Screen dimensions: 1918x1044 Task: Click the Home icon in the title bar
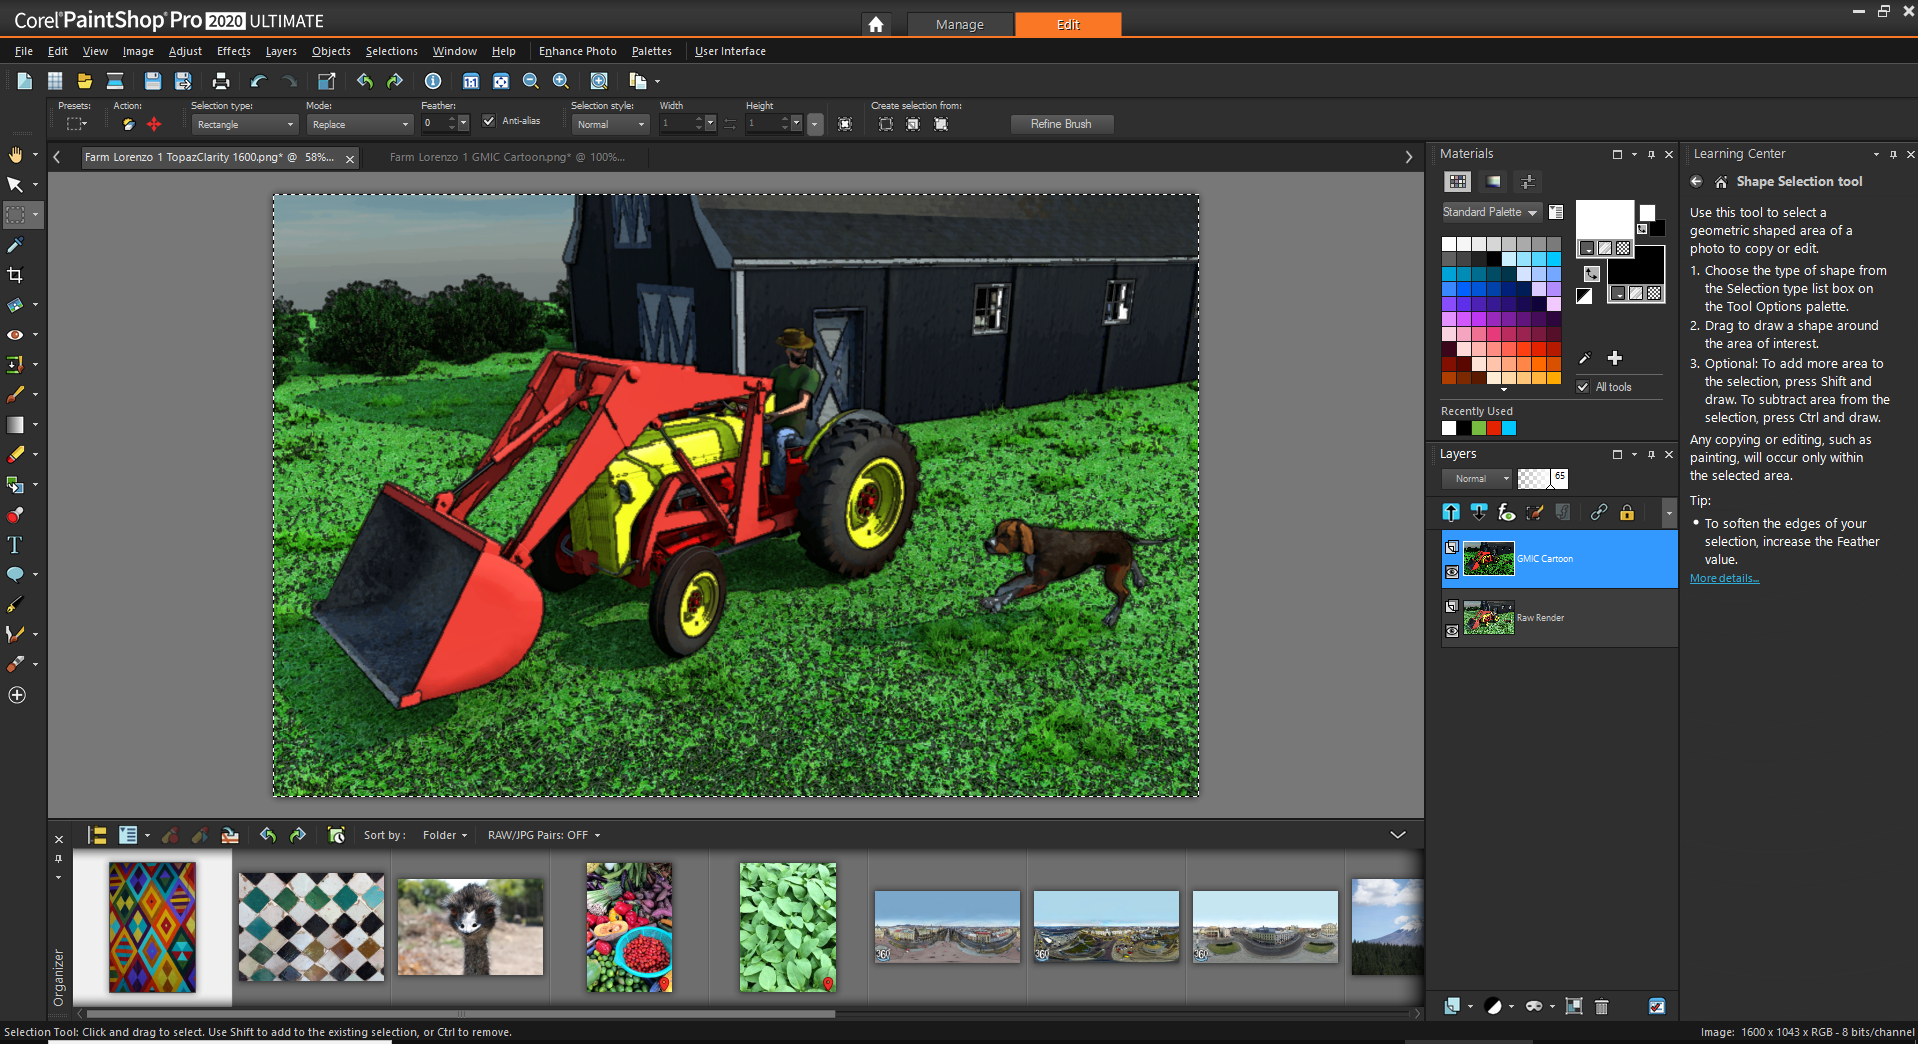[x=876, y=24]
